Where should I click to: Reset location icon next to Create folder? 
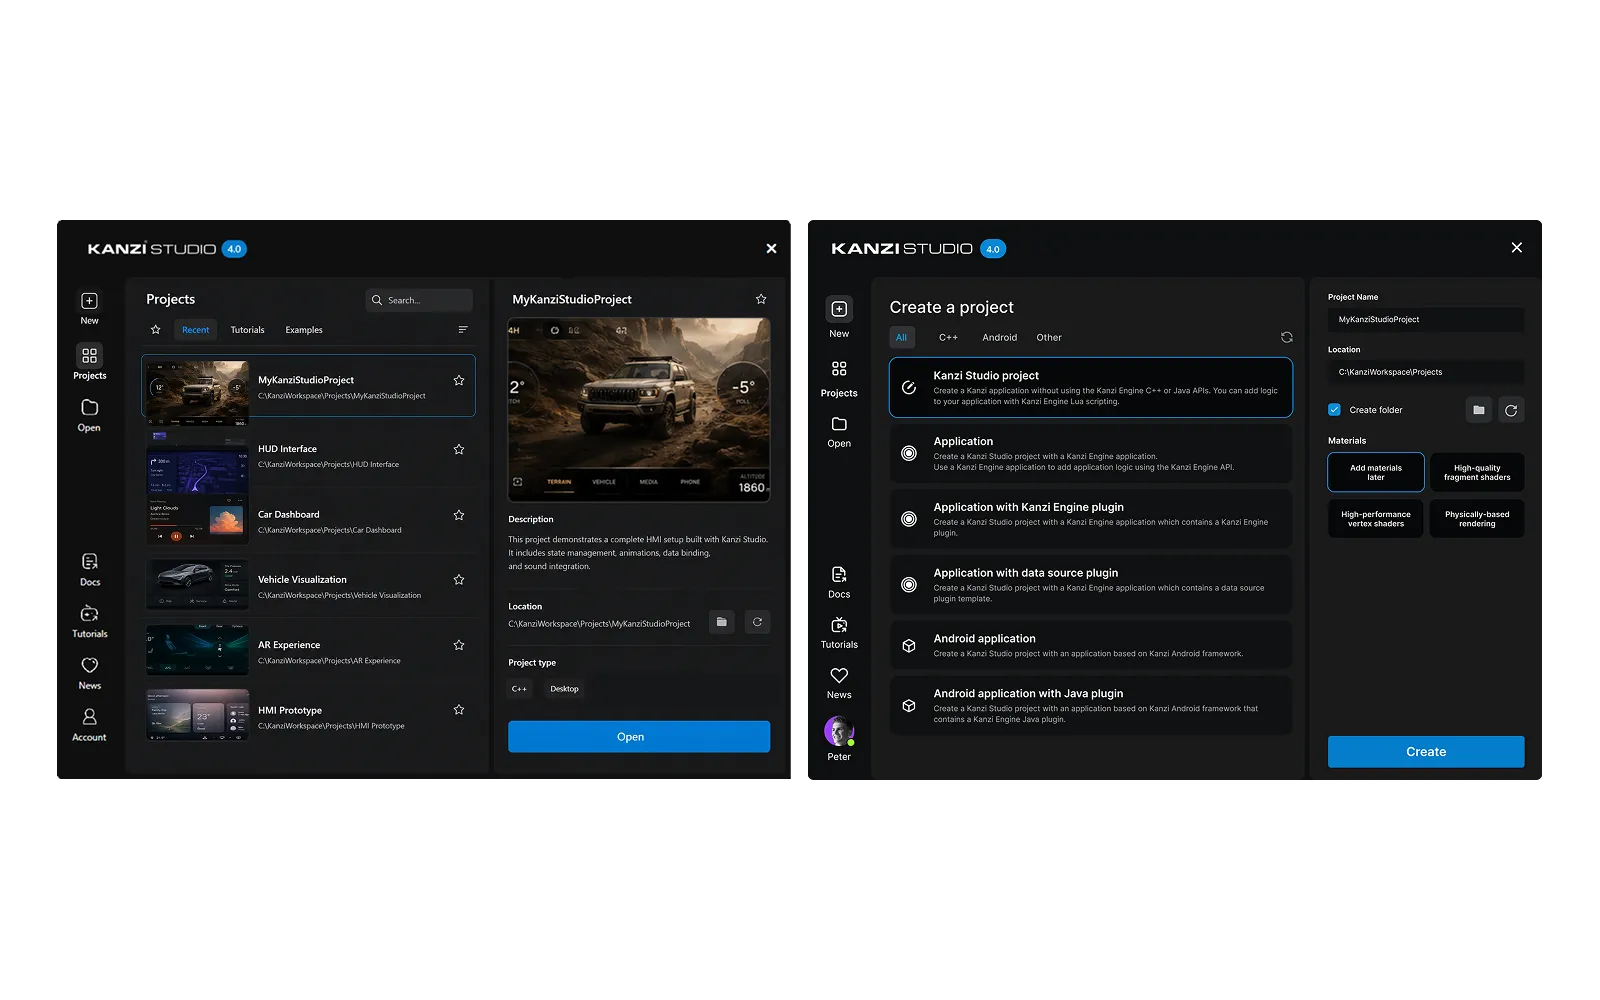(1511, 410)
